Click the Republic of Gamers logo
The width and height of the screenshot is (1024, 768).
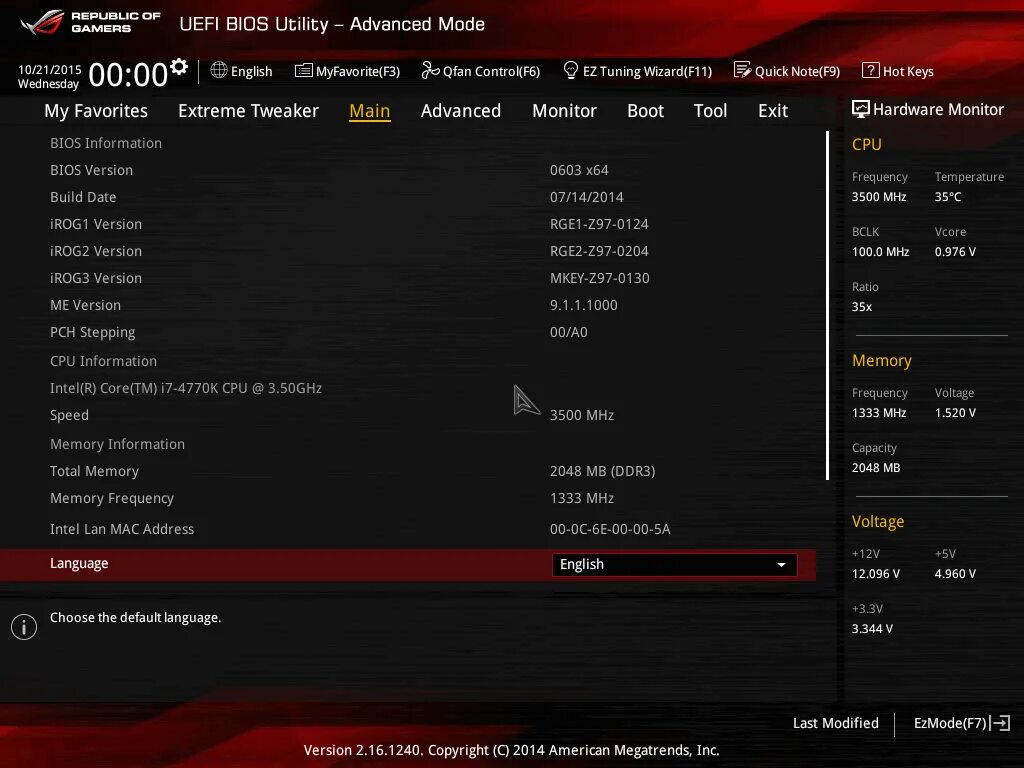pos(90,22)
